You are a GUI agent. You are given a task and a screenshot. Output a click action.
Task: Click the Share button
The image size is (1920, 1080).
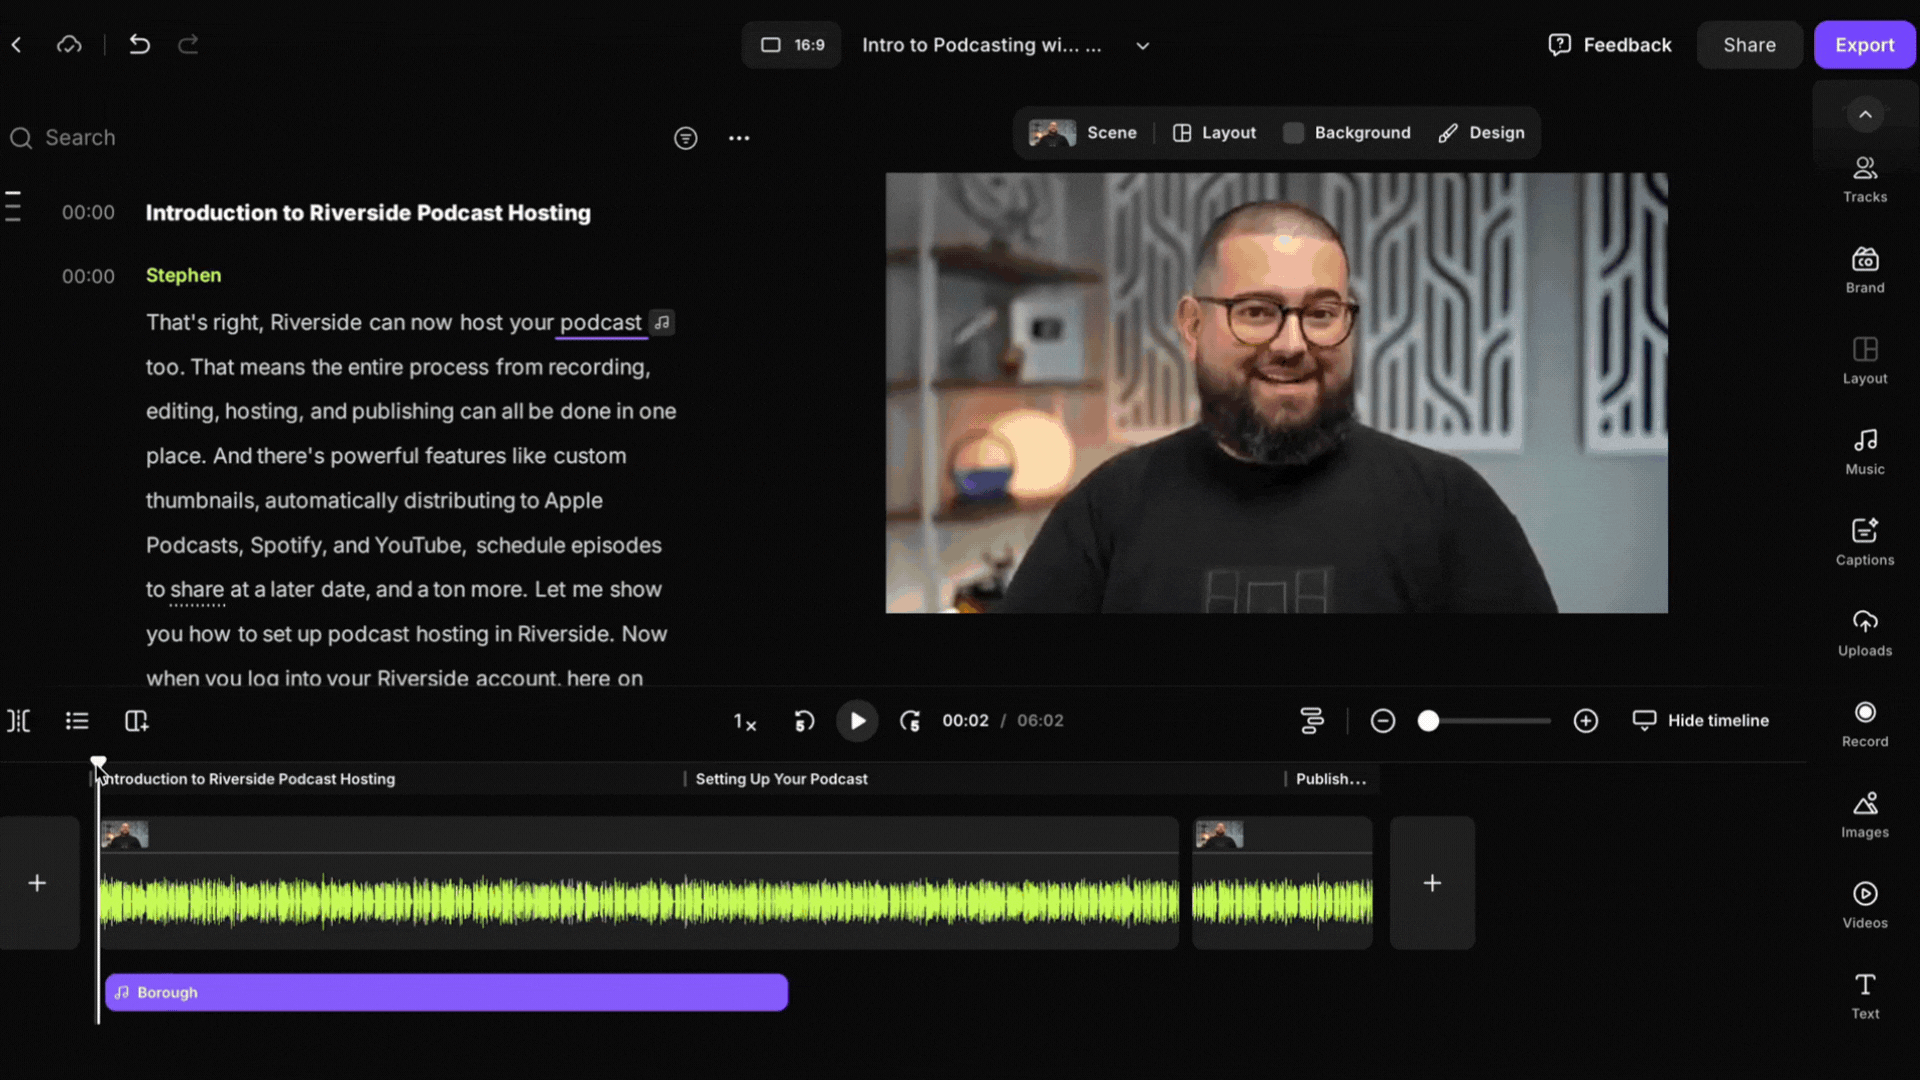tap(1750, 45)
